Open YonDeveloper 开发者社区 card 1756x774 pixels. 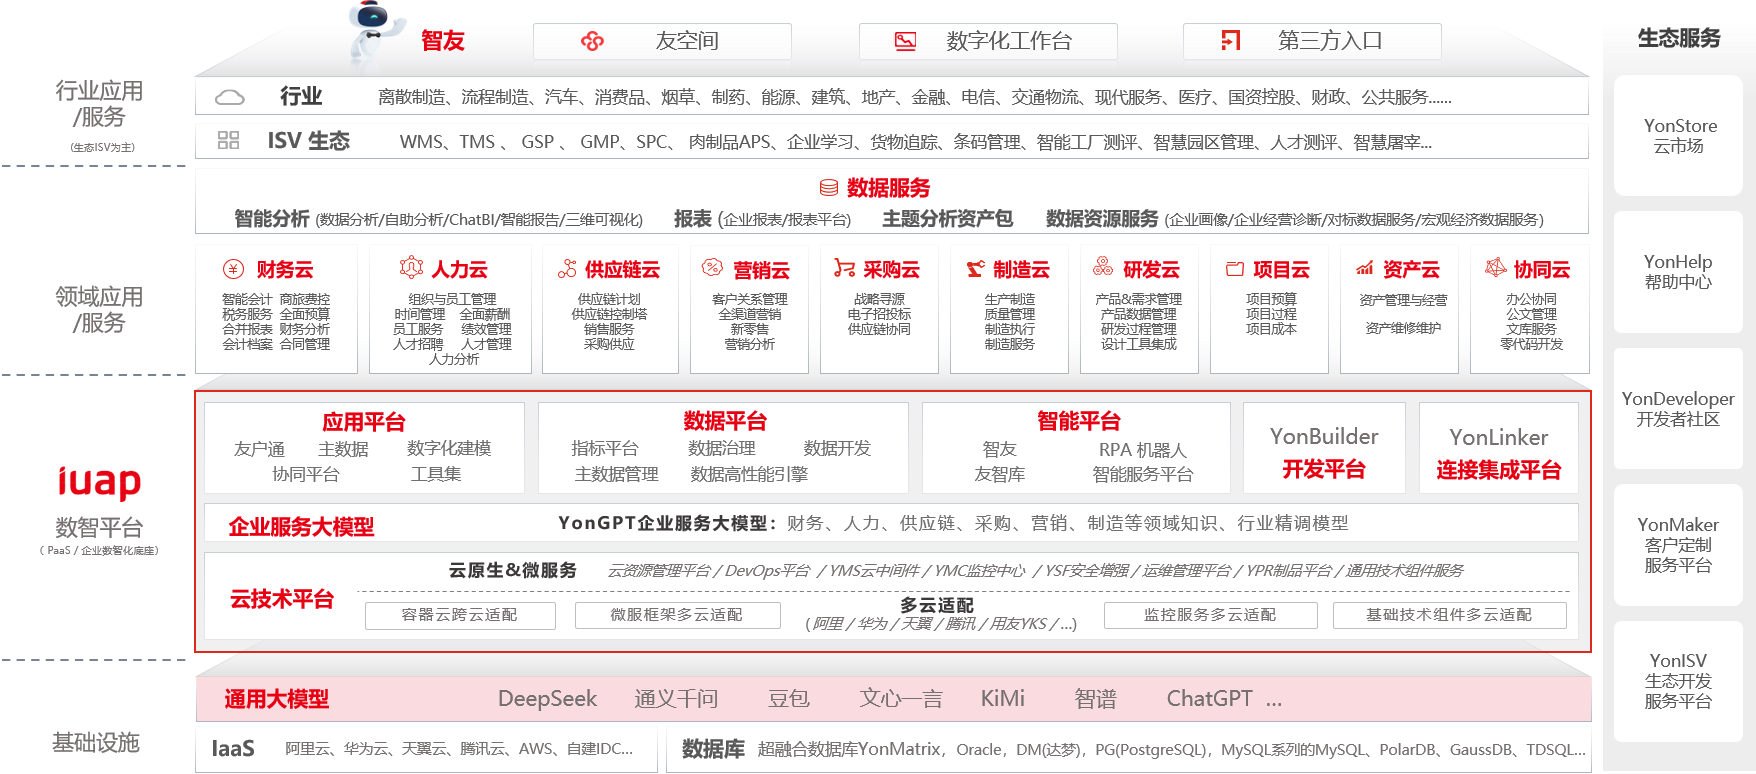tap(1679, 408)
